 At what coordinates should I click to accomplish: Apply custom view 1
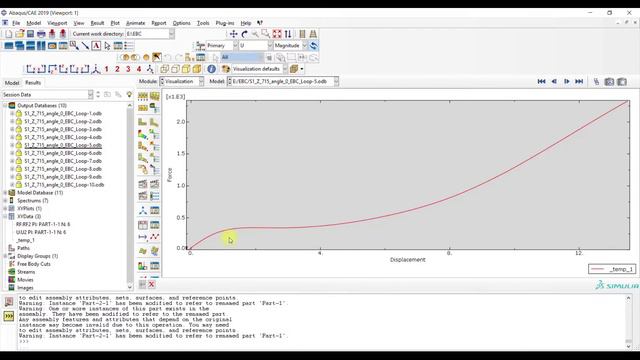107,69
